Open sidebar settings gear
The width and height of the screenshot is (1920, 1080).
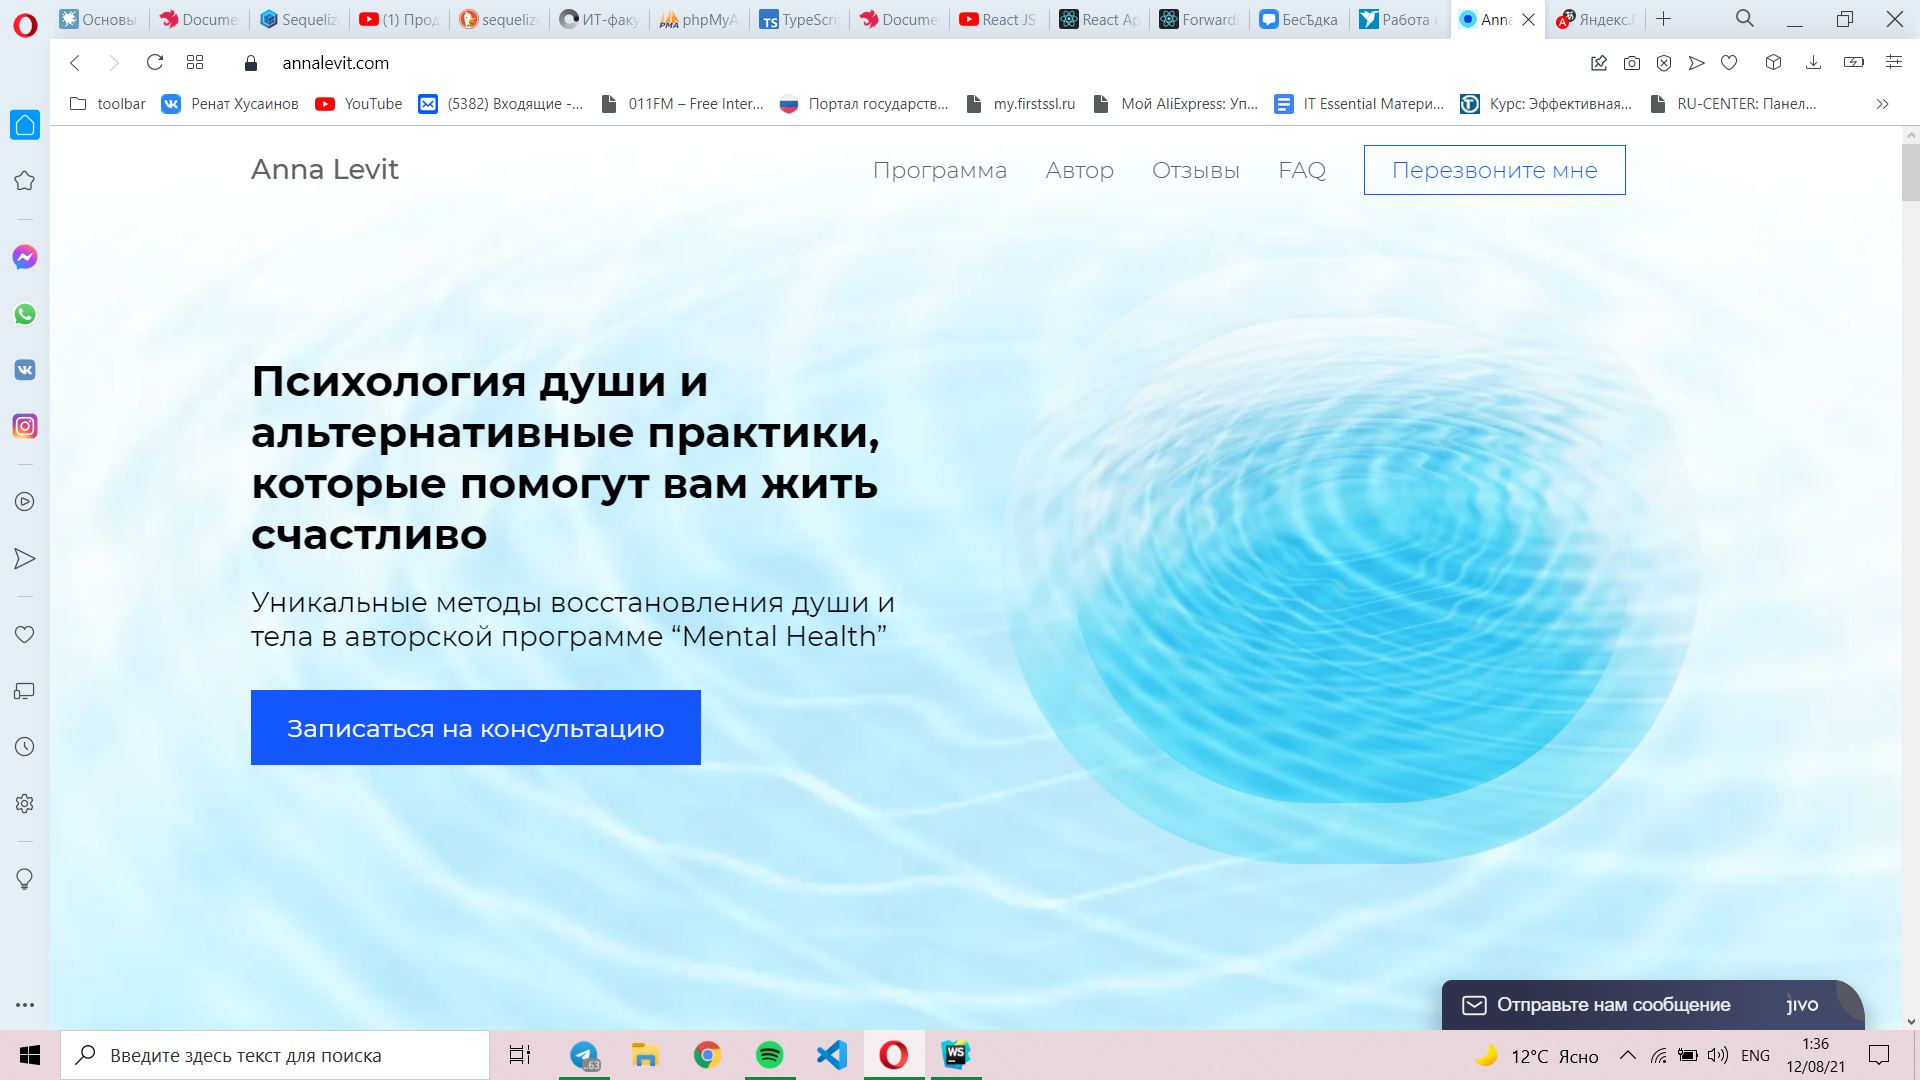click(x=25, y=804)
